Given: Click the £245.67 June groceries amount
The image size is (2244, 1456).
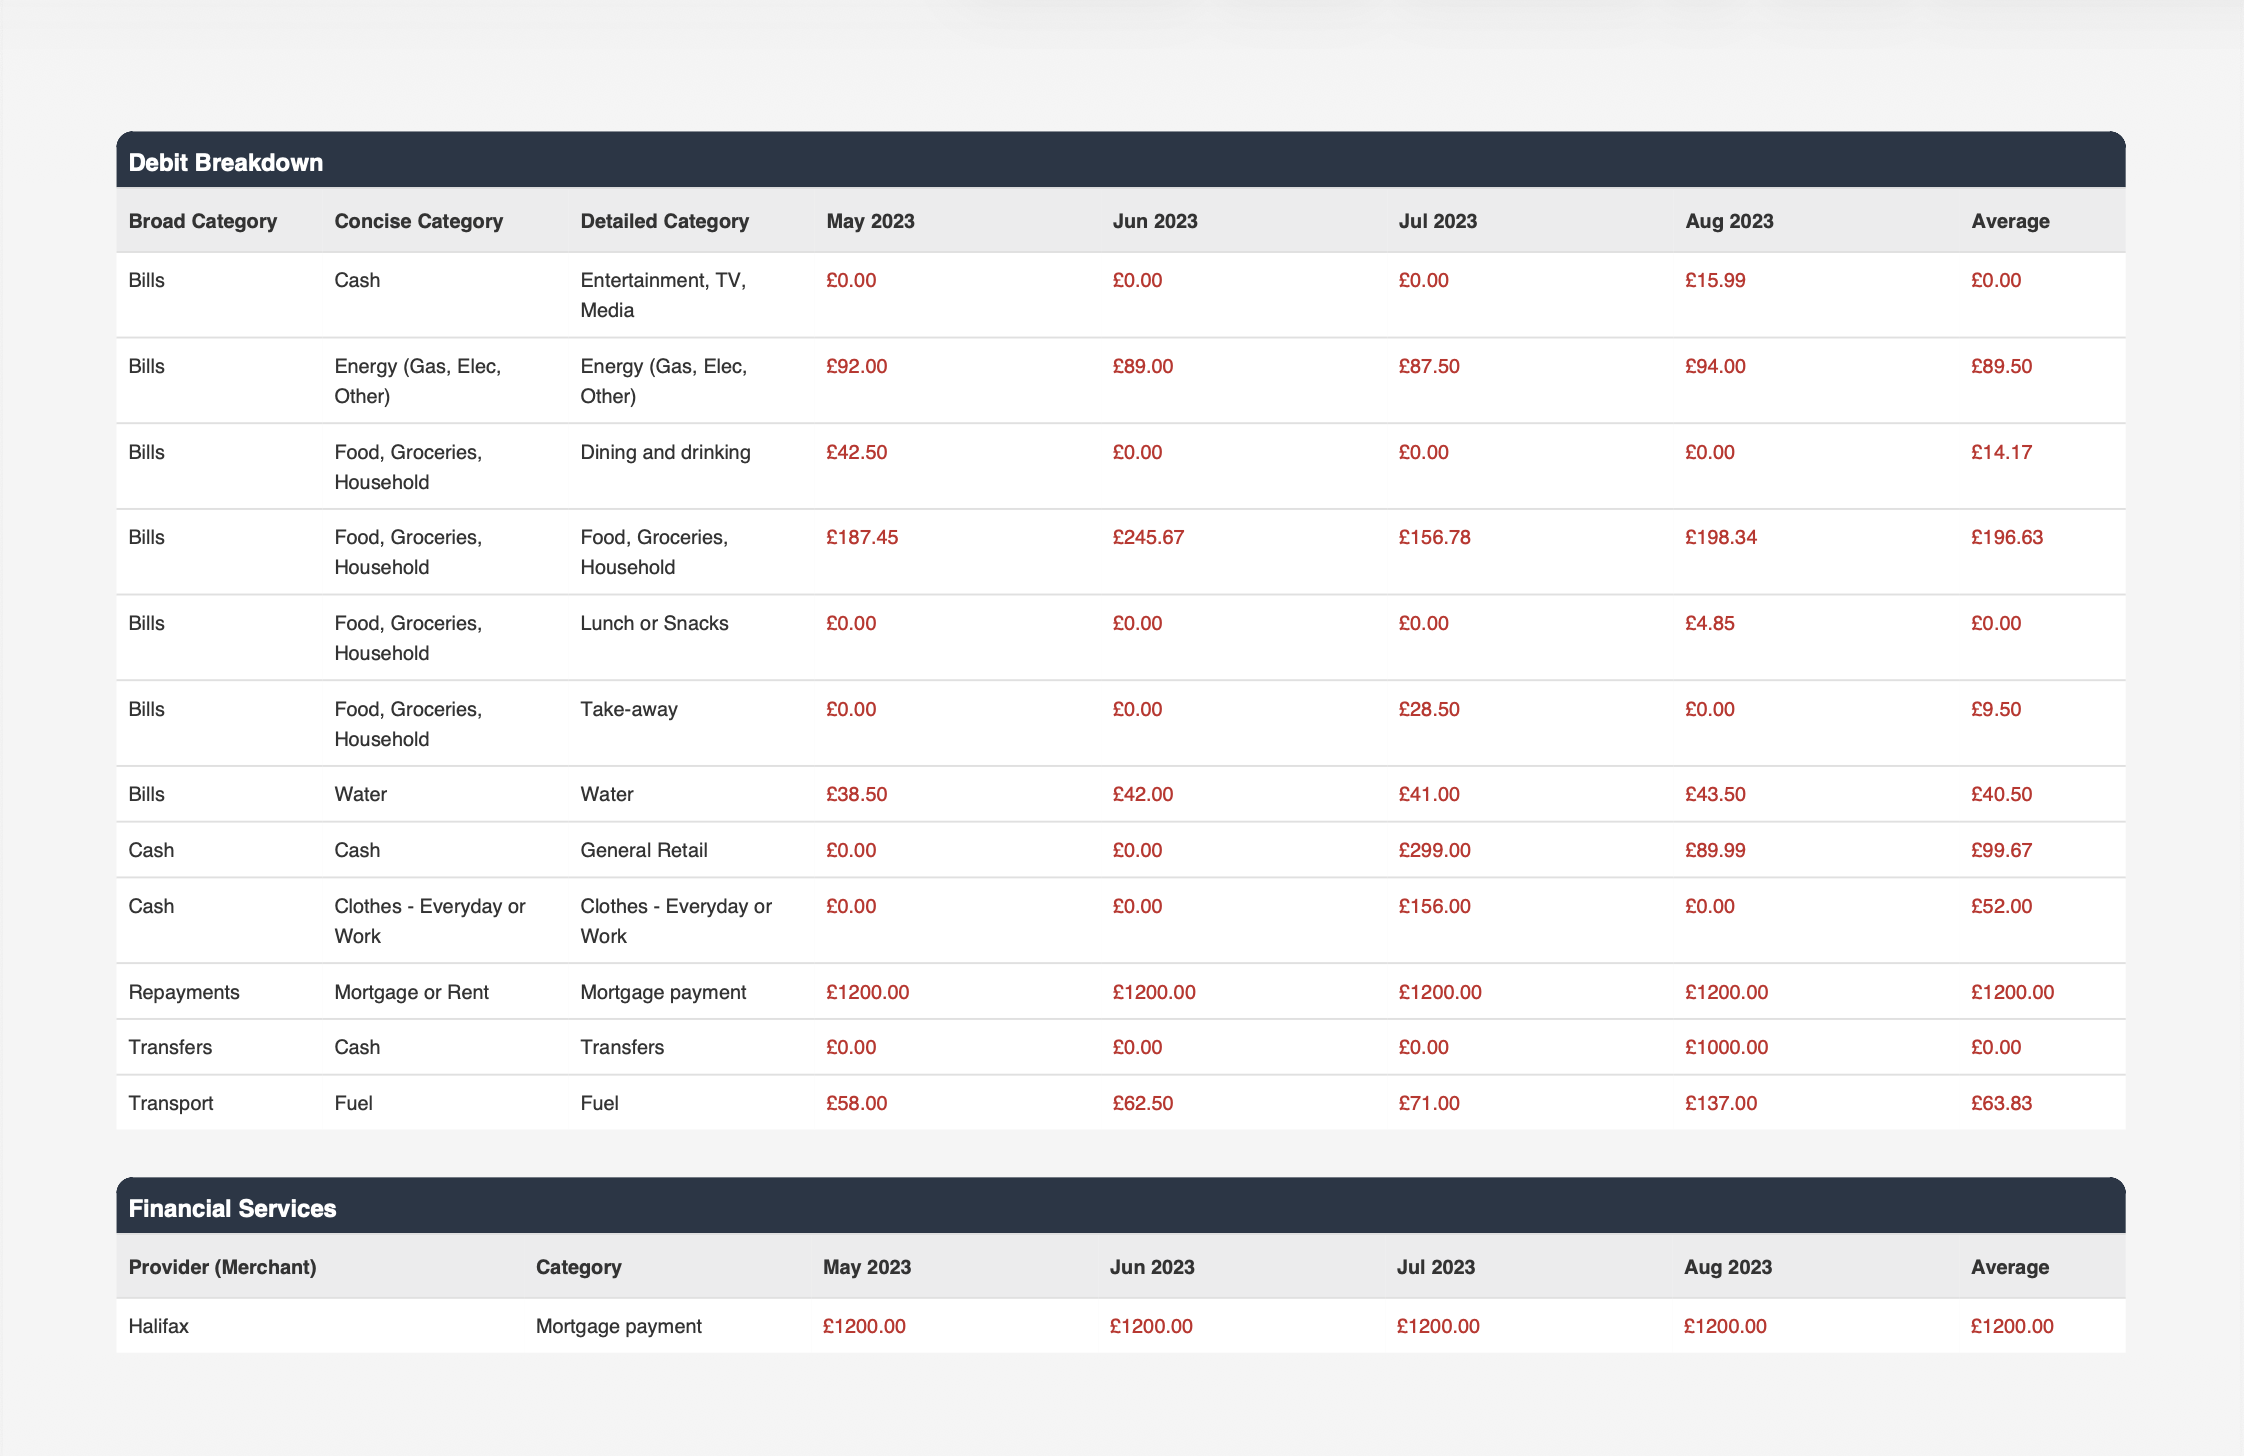Looking at the screenshot, I should click(1148, 538).
